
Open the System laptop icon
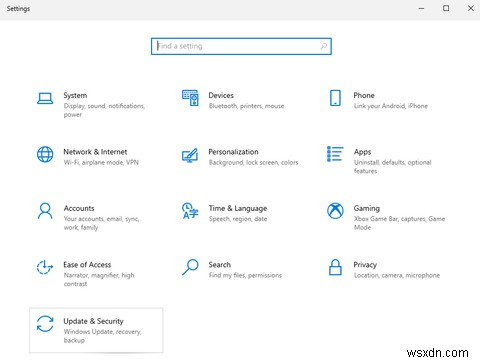tap(45, 99)
